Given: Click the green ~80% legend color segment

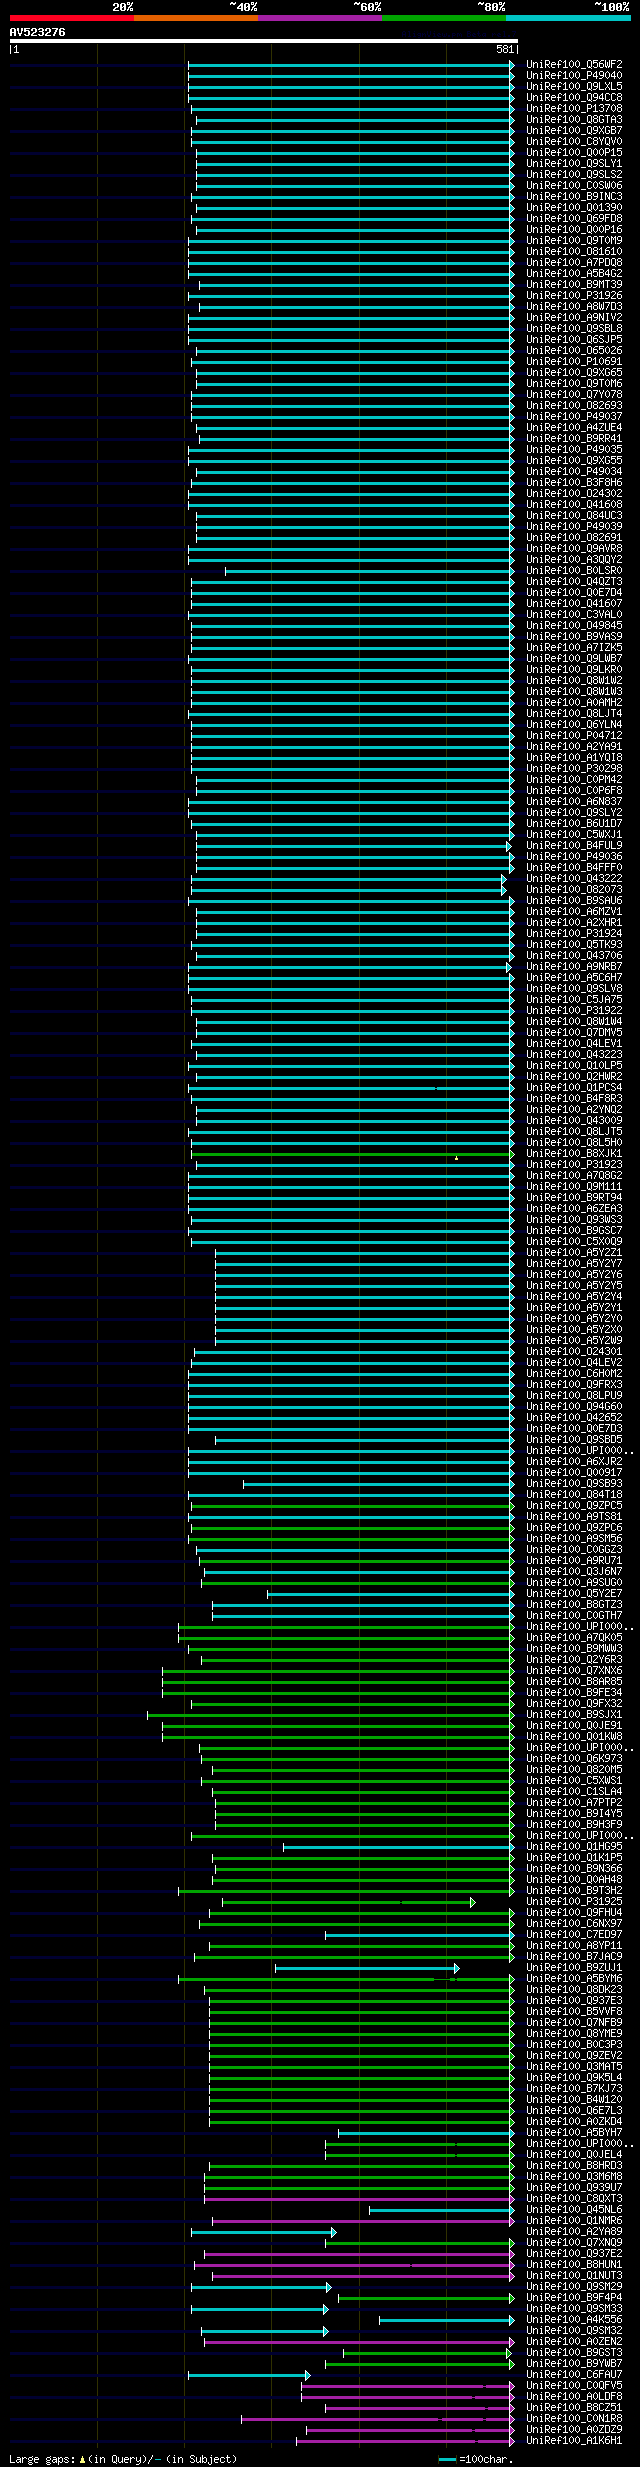Looking at the screenshot, I should point(443,18).
